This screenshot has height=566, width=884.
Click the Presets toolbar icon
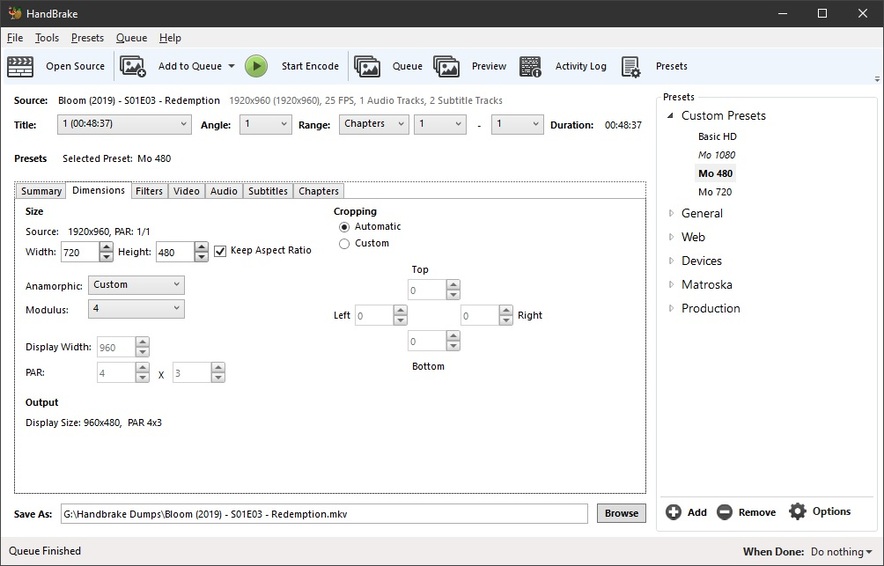[631, 67]
